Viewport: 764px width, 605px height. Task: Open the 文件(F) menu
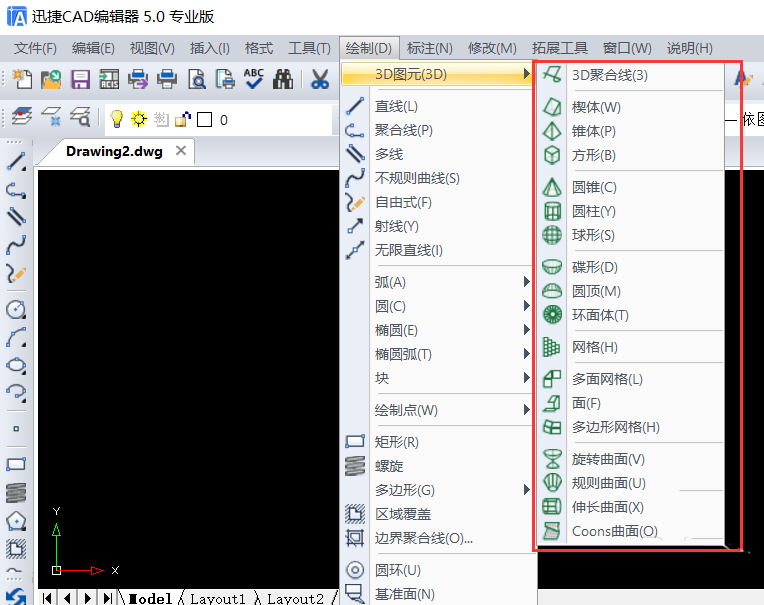coord(36,48)
